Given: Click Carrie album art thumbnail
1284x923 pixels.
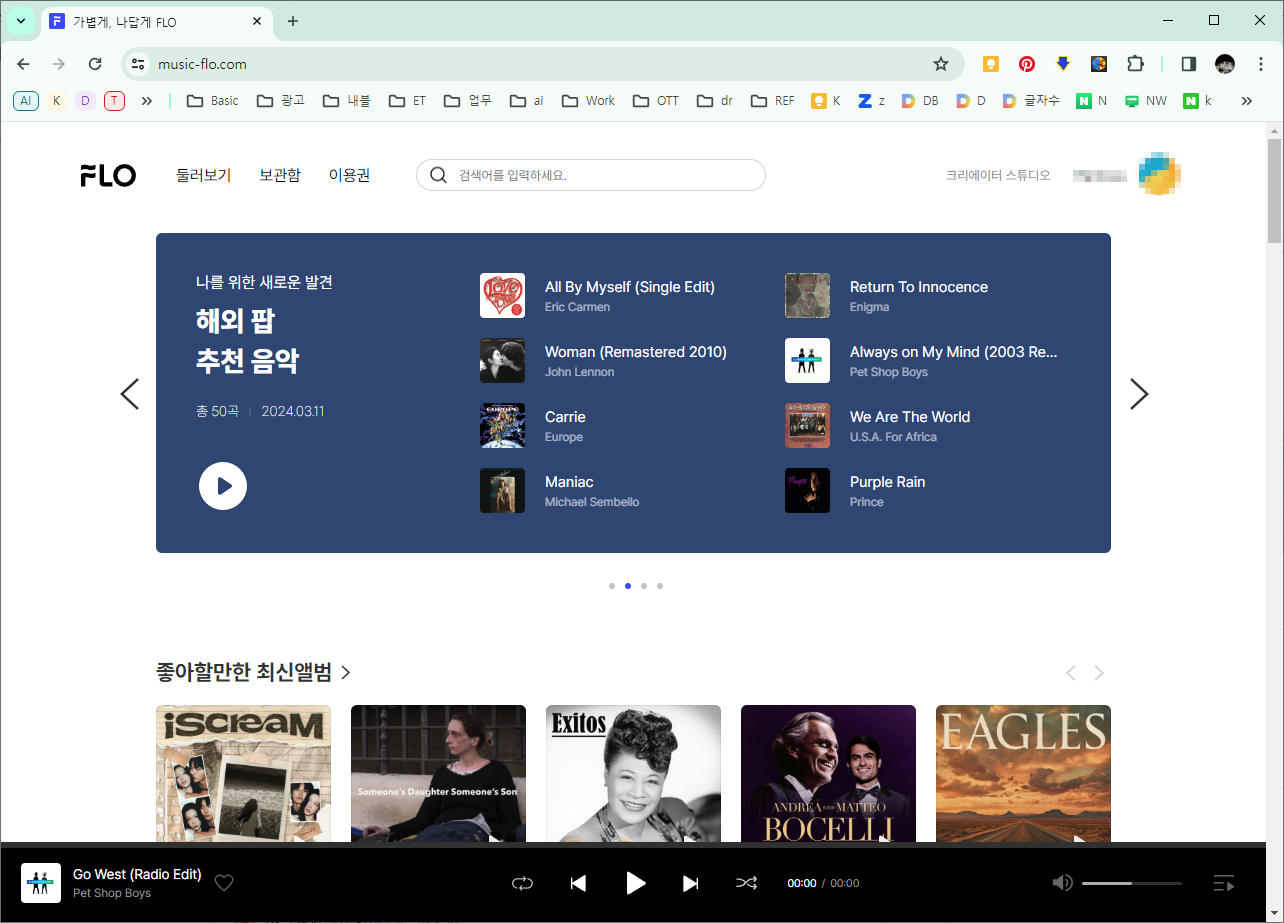Looking at the screenshot, I should pyautogui.click(x=502, y=426).
